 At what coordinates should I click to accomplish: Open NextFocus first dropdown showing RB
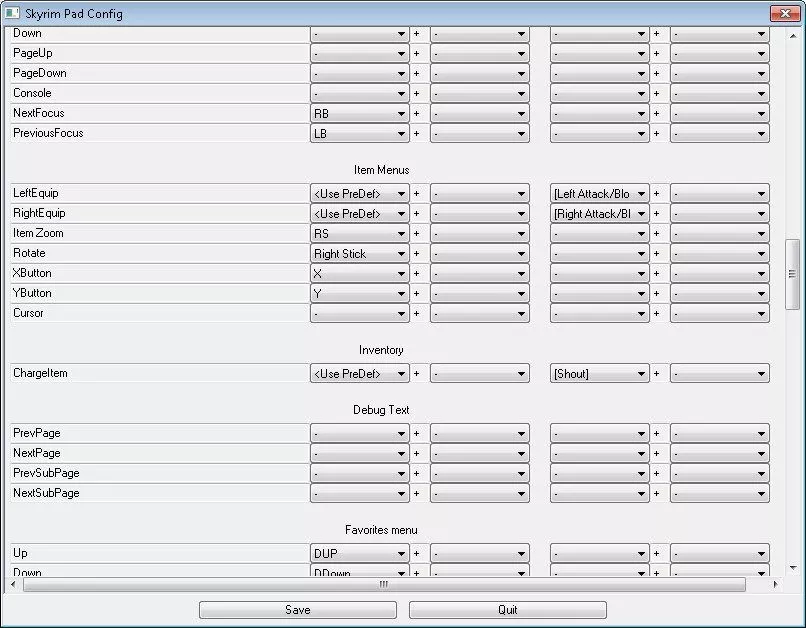tap(359, 114)
